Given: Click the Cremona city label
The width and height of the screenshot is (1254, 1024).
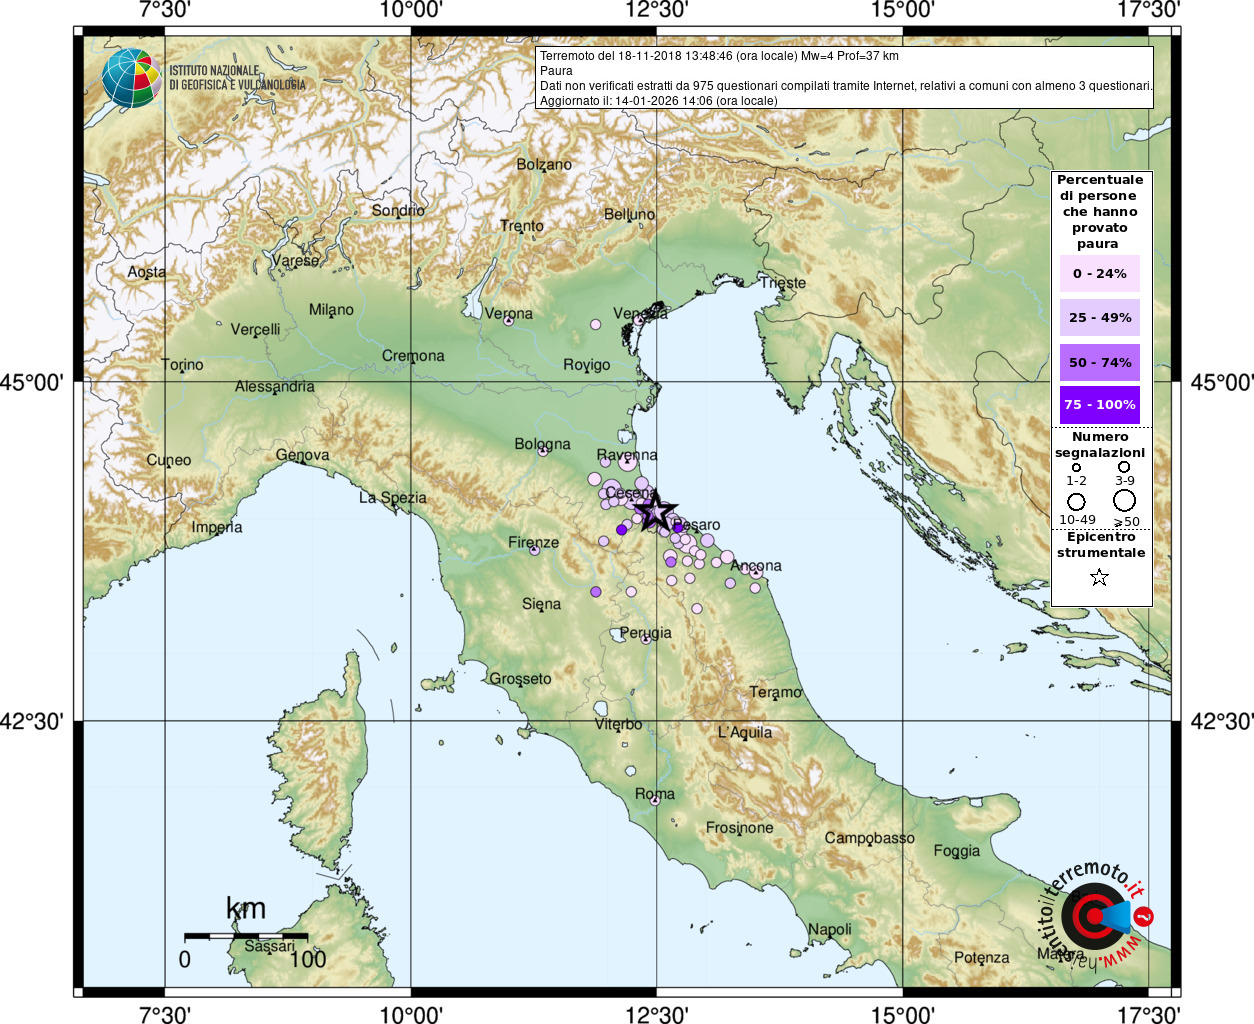Looking at the screenshot, I should tap(413, 356).
